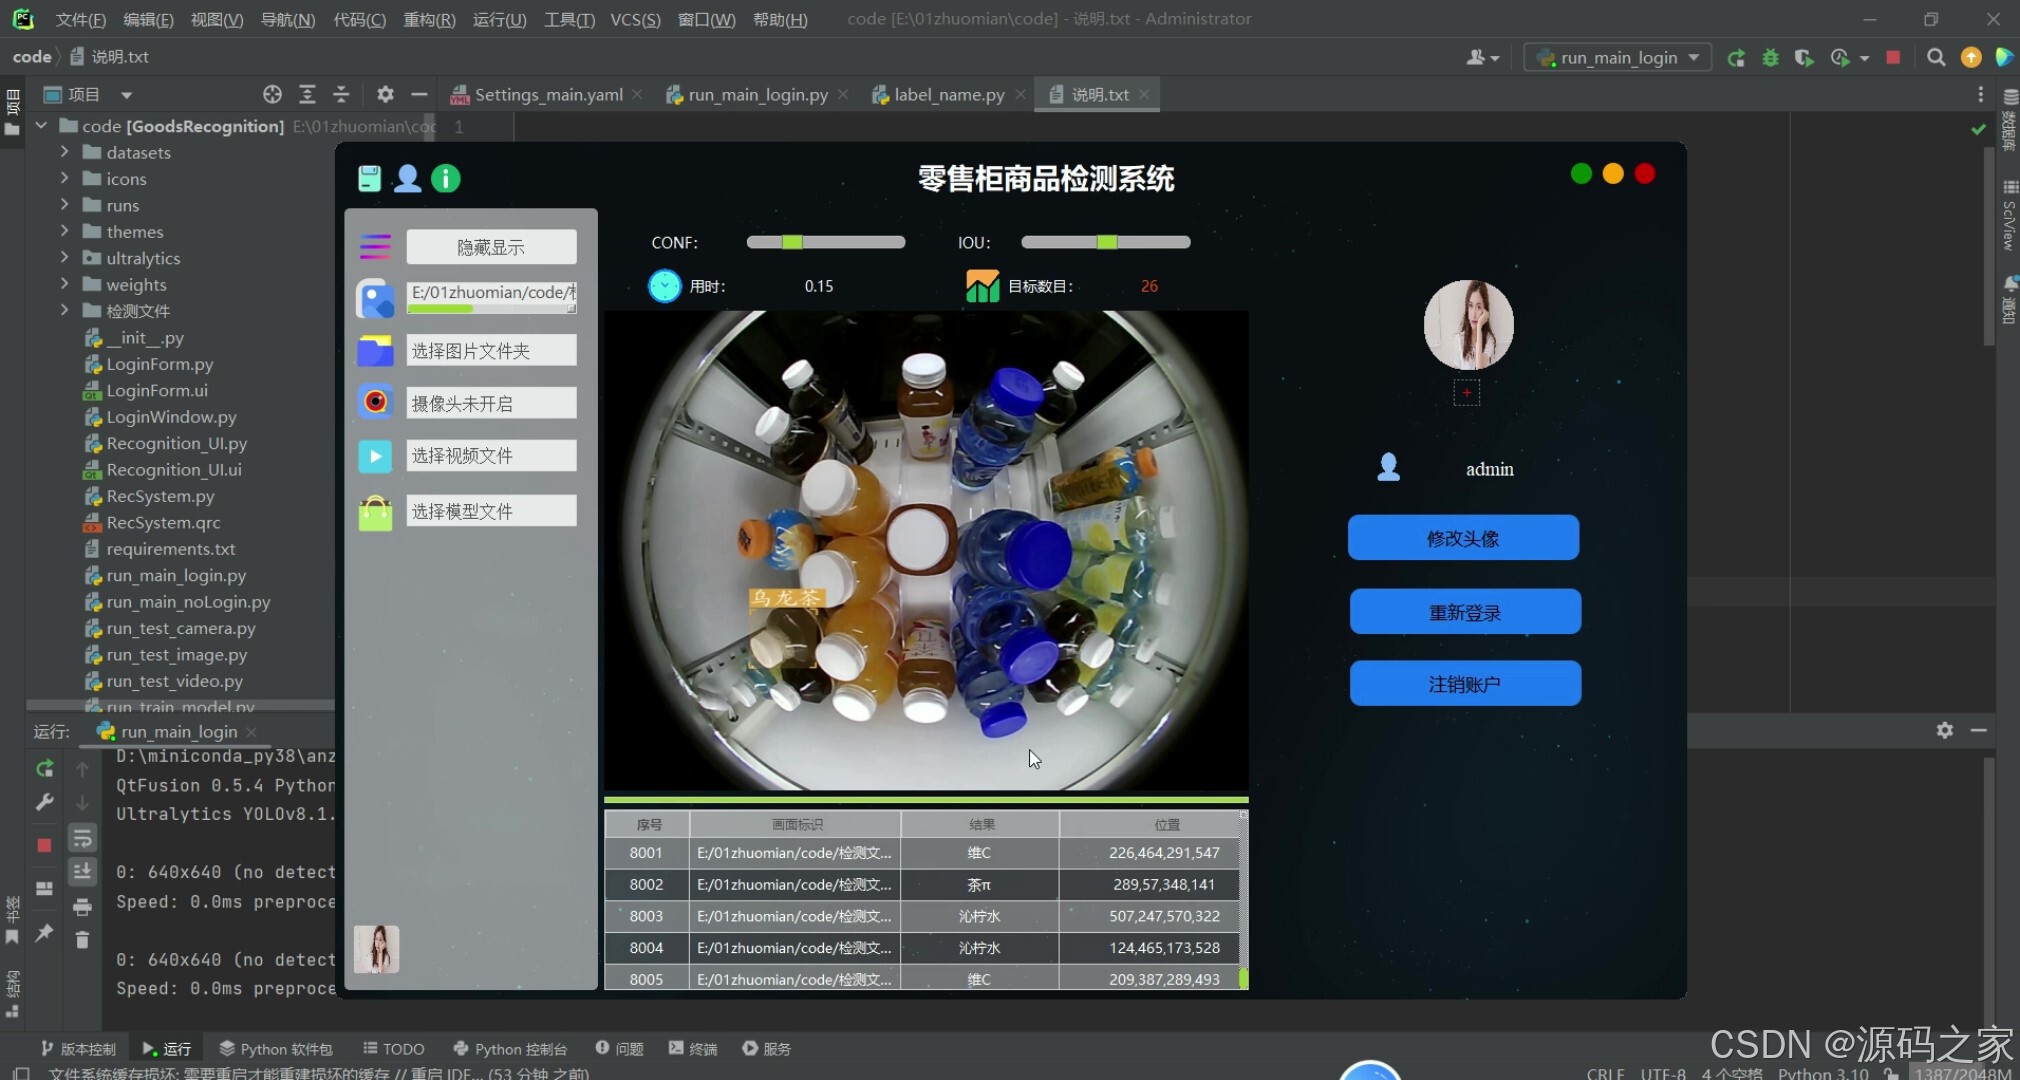Image resolution: width=2020 pixels, height=1080 pixels.
Task: Click the blue user profile icon in header
Action: (407, 178)
